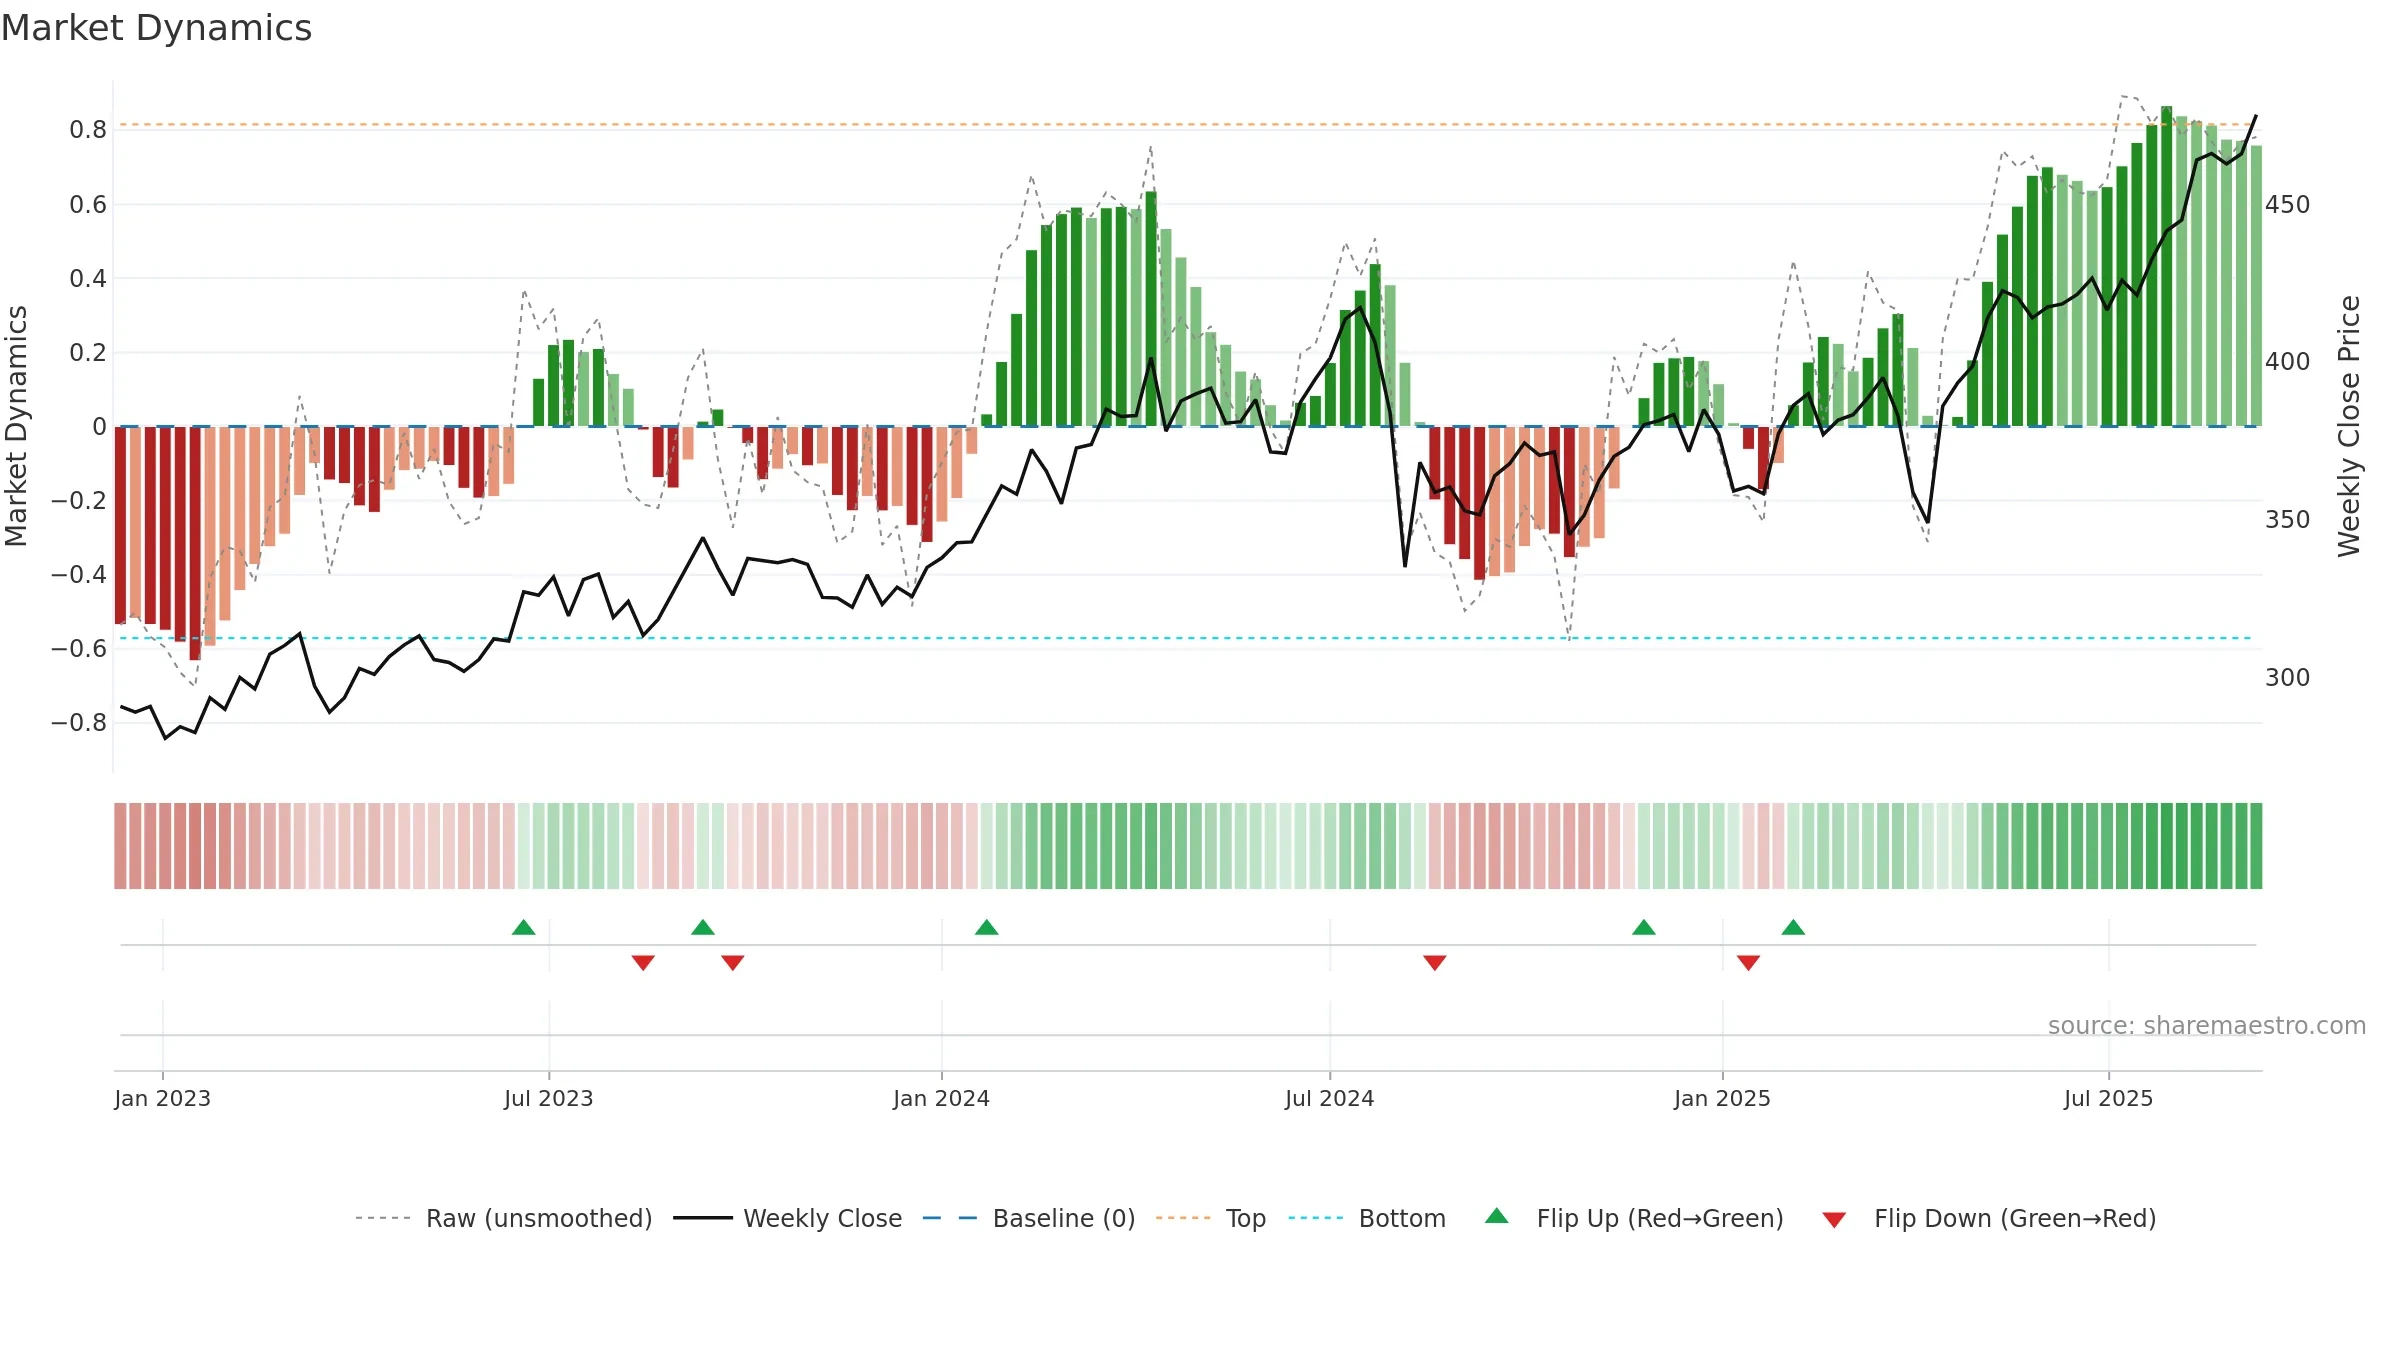Click the Market Dynamics vertical axis title

tap(16, 426)
